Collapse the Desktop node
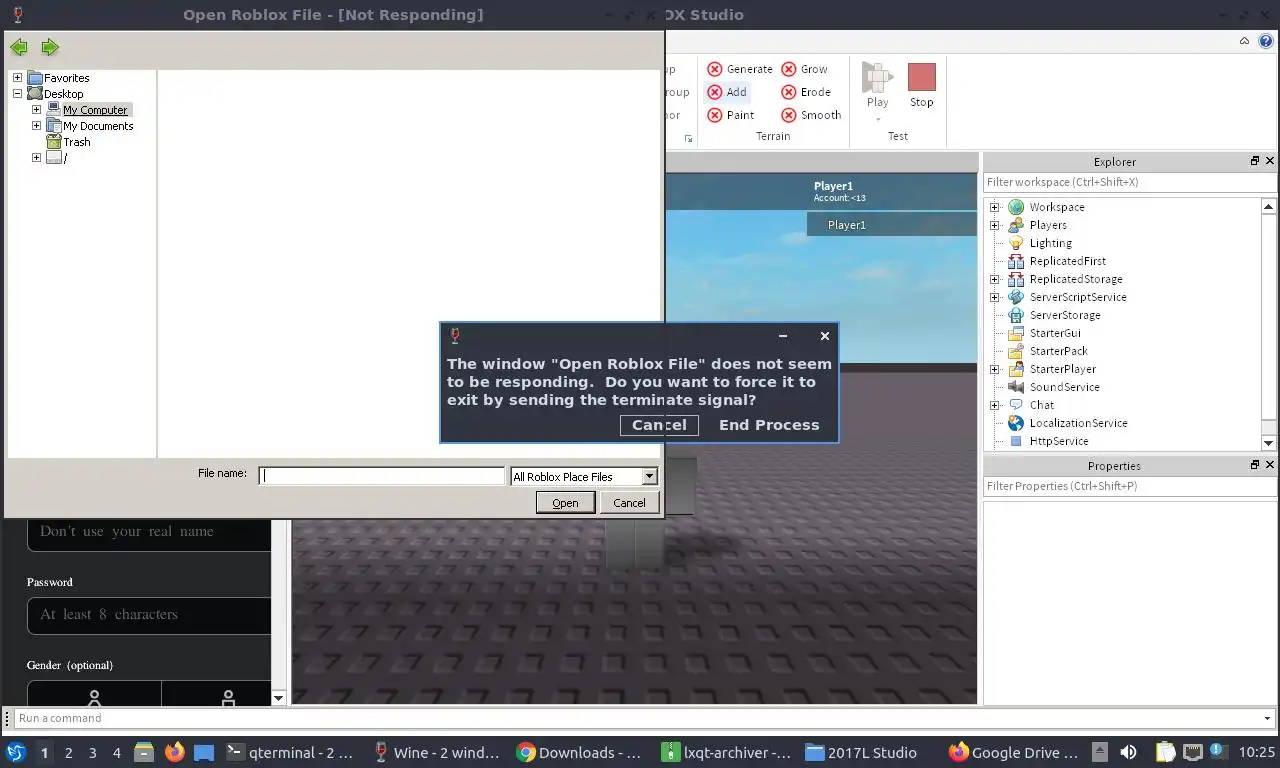The image size is (1280, 768). click(17, 94)
